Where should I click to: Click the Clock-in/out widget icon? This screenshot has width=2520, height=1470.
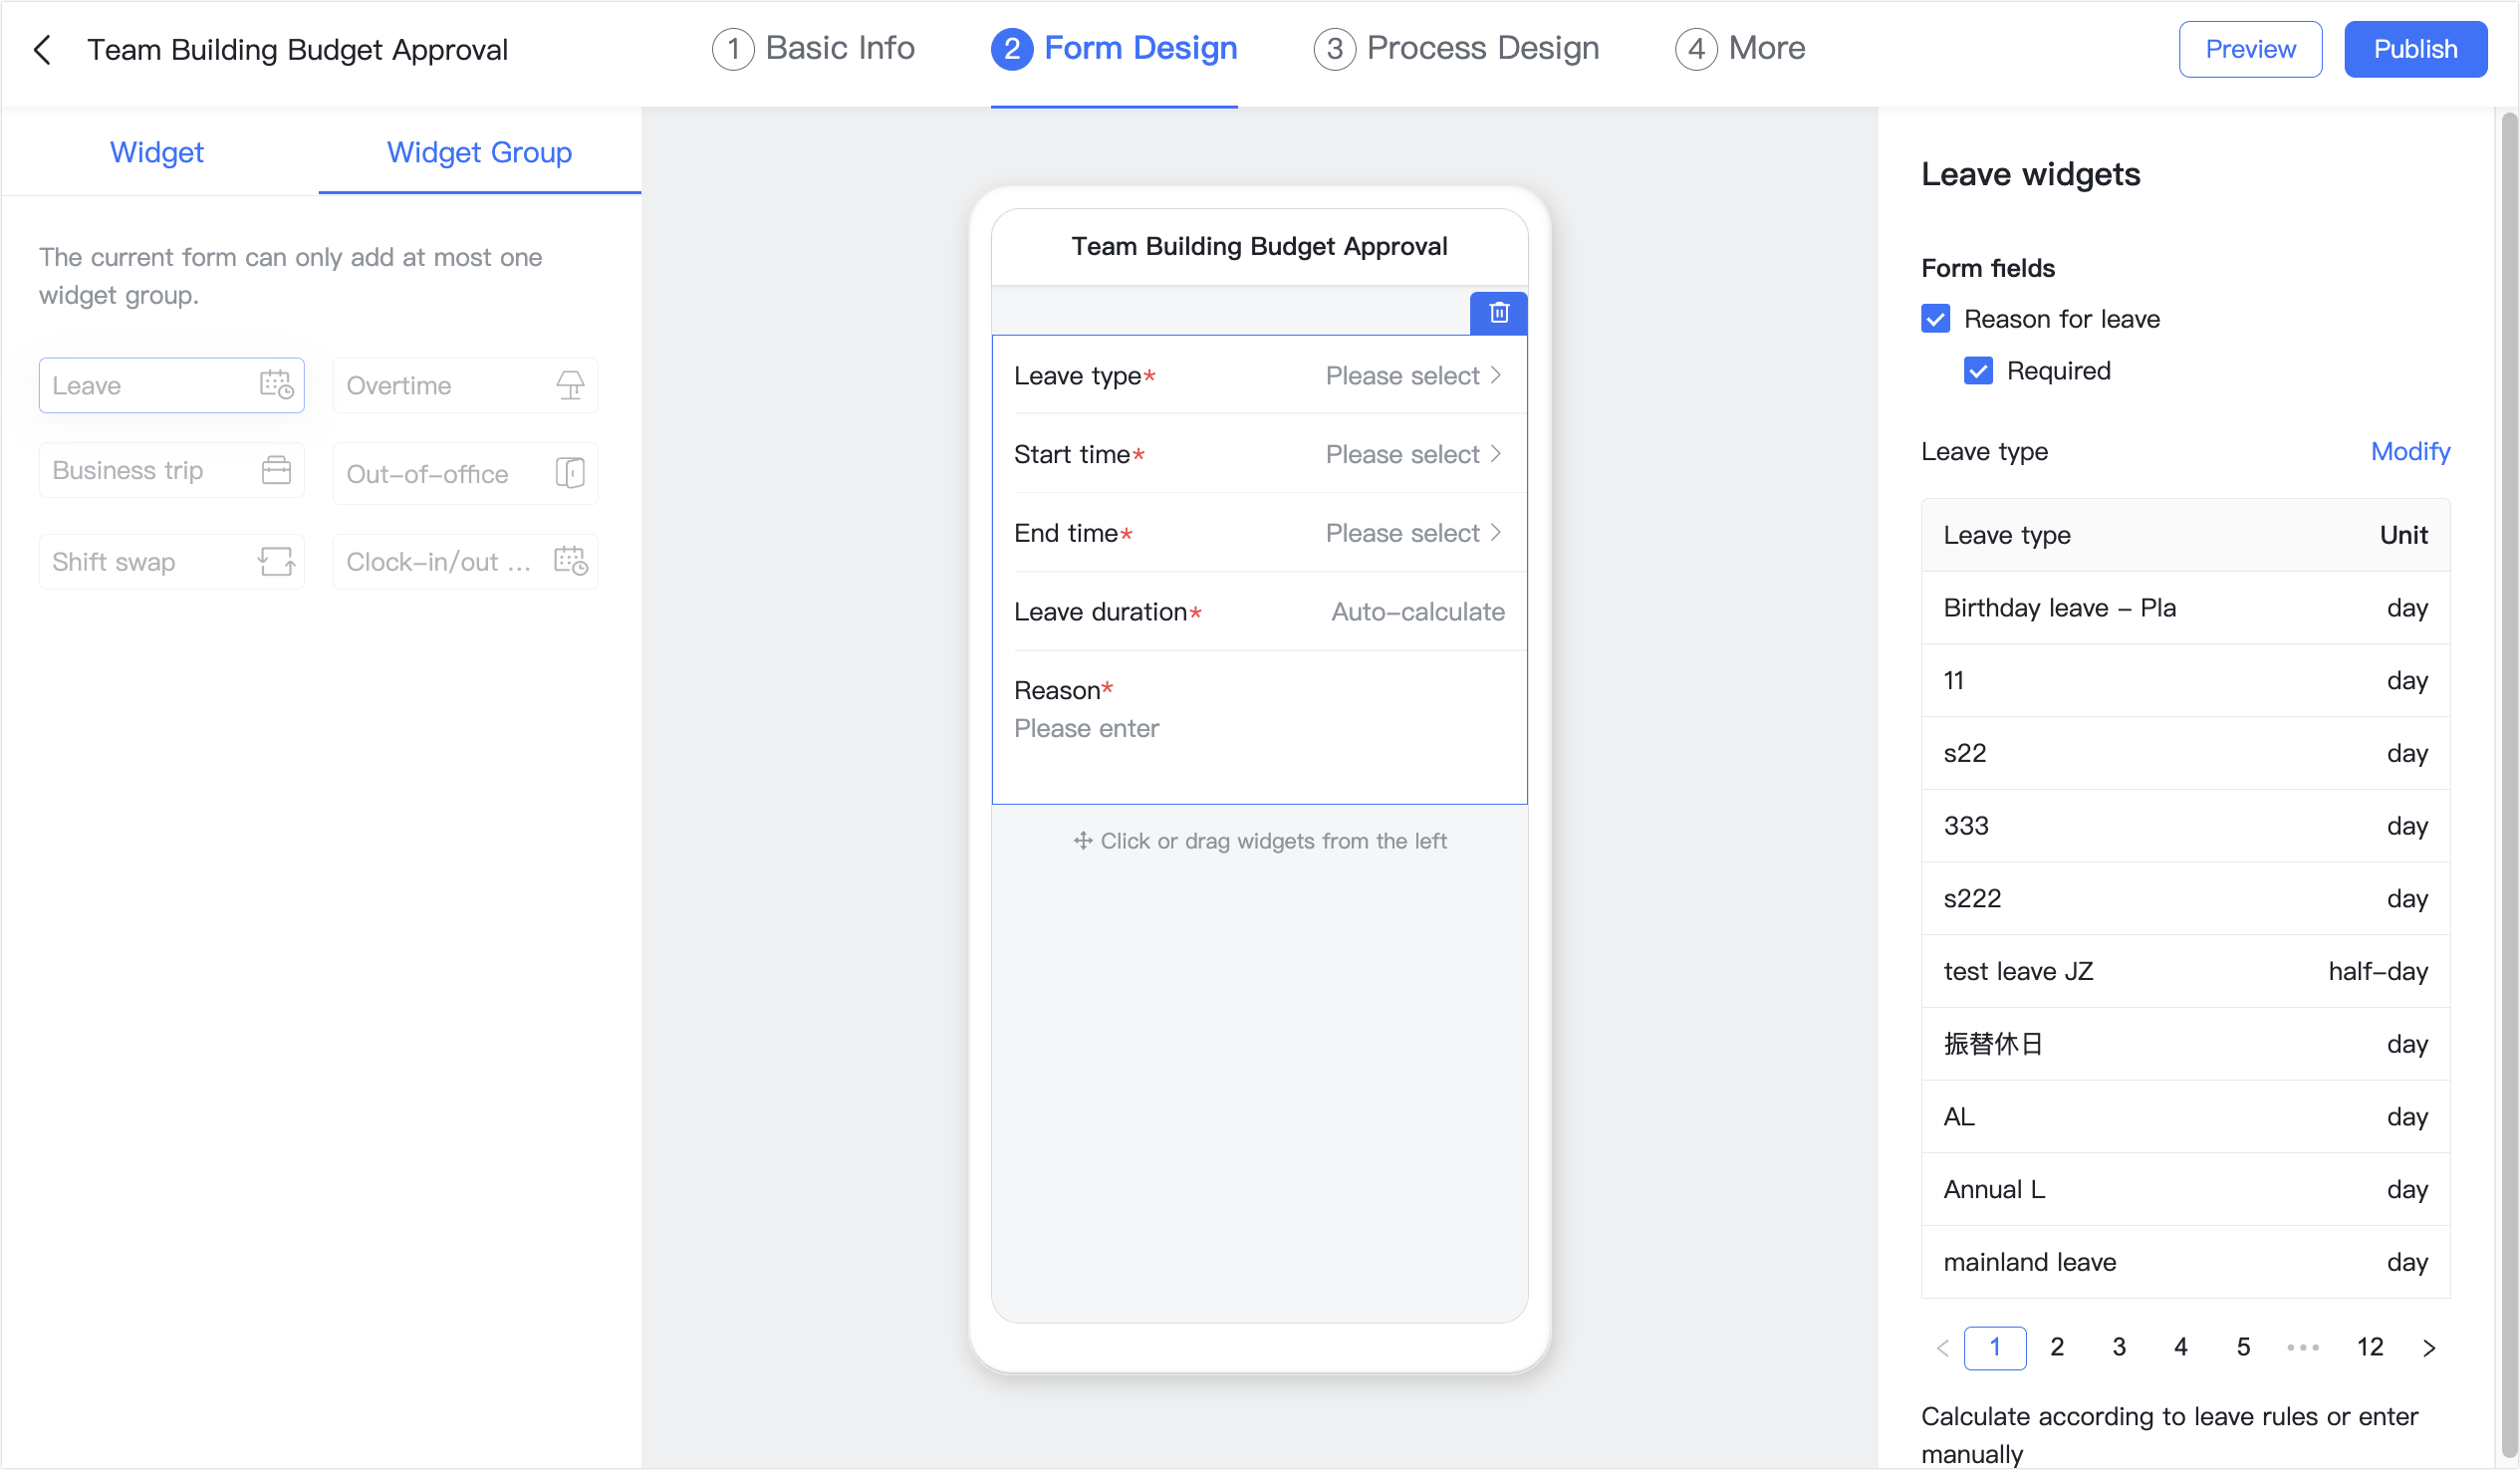click(x=570, y=561)
